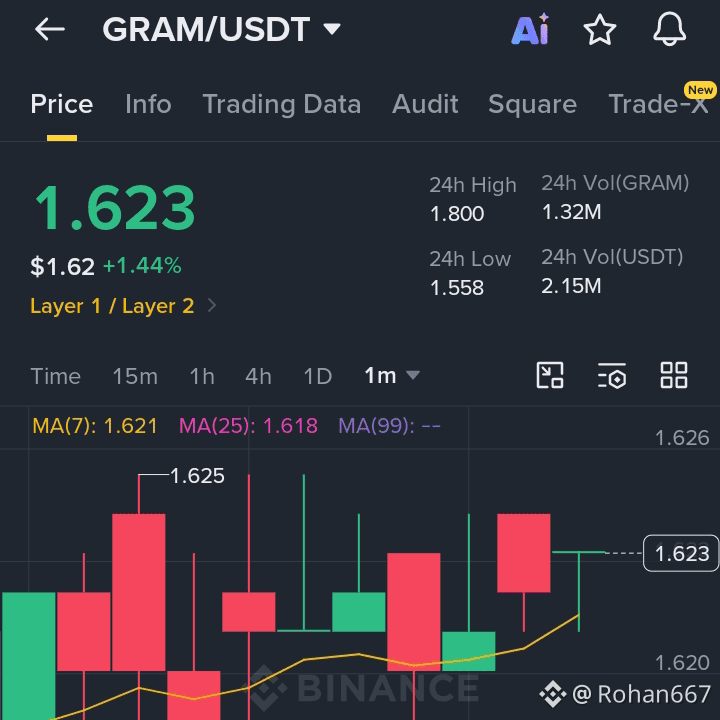Select the 4h chart interval
The width and height of the screenshot is (720, 720).
tap(258, 377)
